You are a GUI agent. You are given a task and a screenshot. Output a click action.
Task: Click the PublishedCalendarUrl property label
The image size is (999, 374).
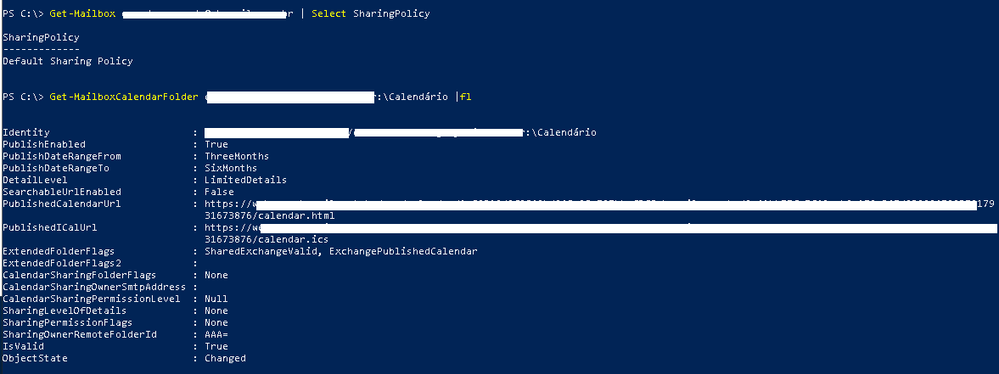(62, 204)
